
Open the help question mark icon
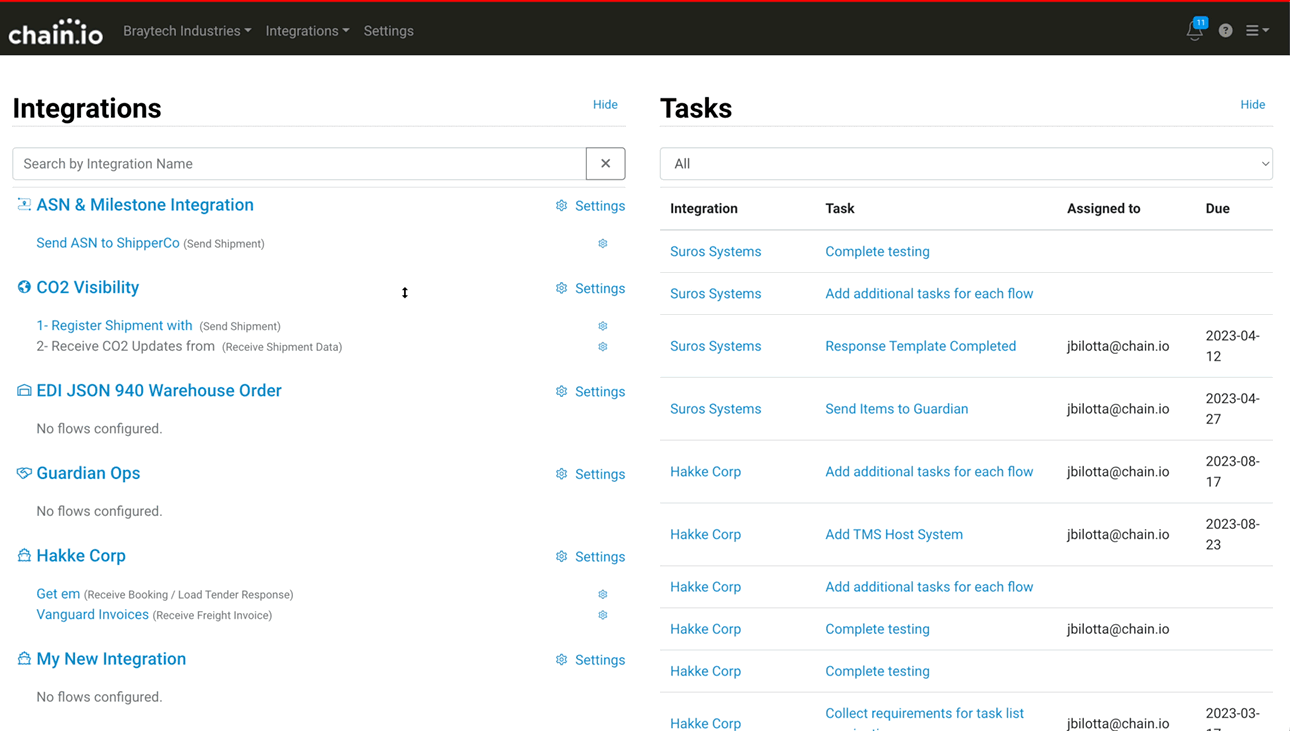coord(1226,31)
